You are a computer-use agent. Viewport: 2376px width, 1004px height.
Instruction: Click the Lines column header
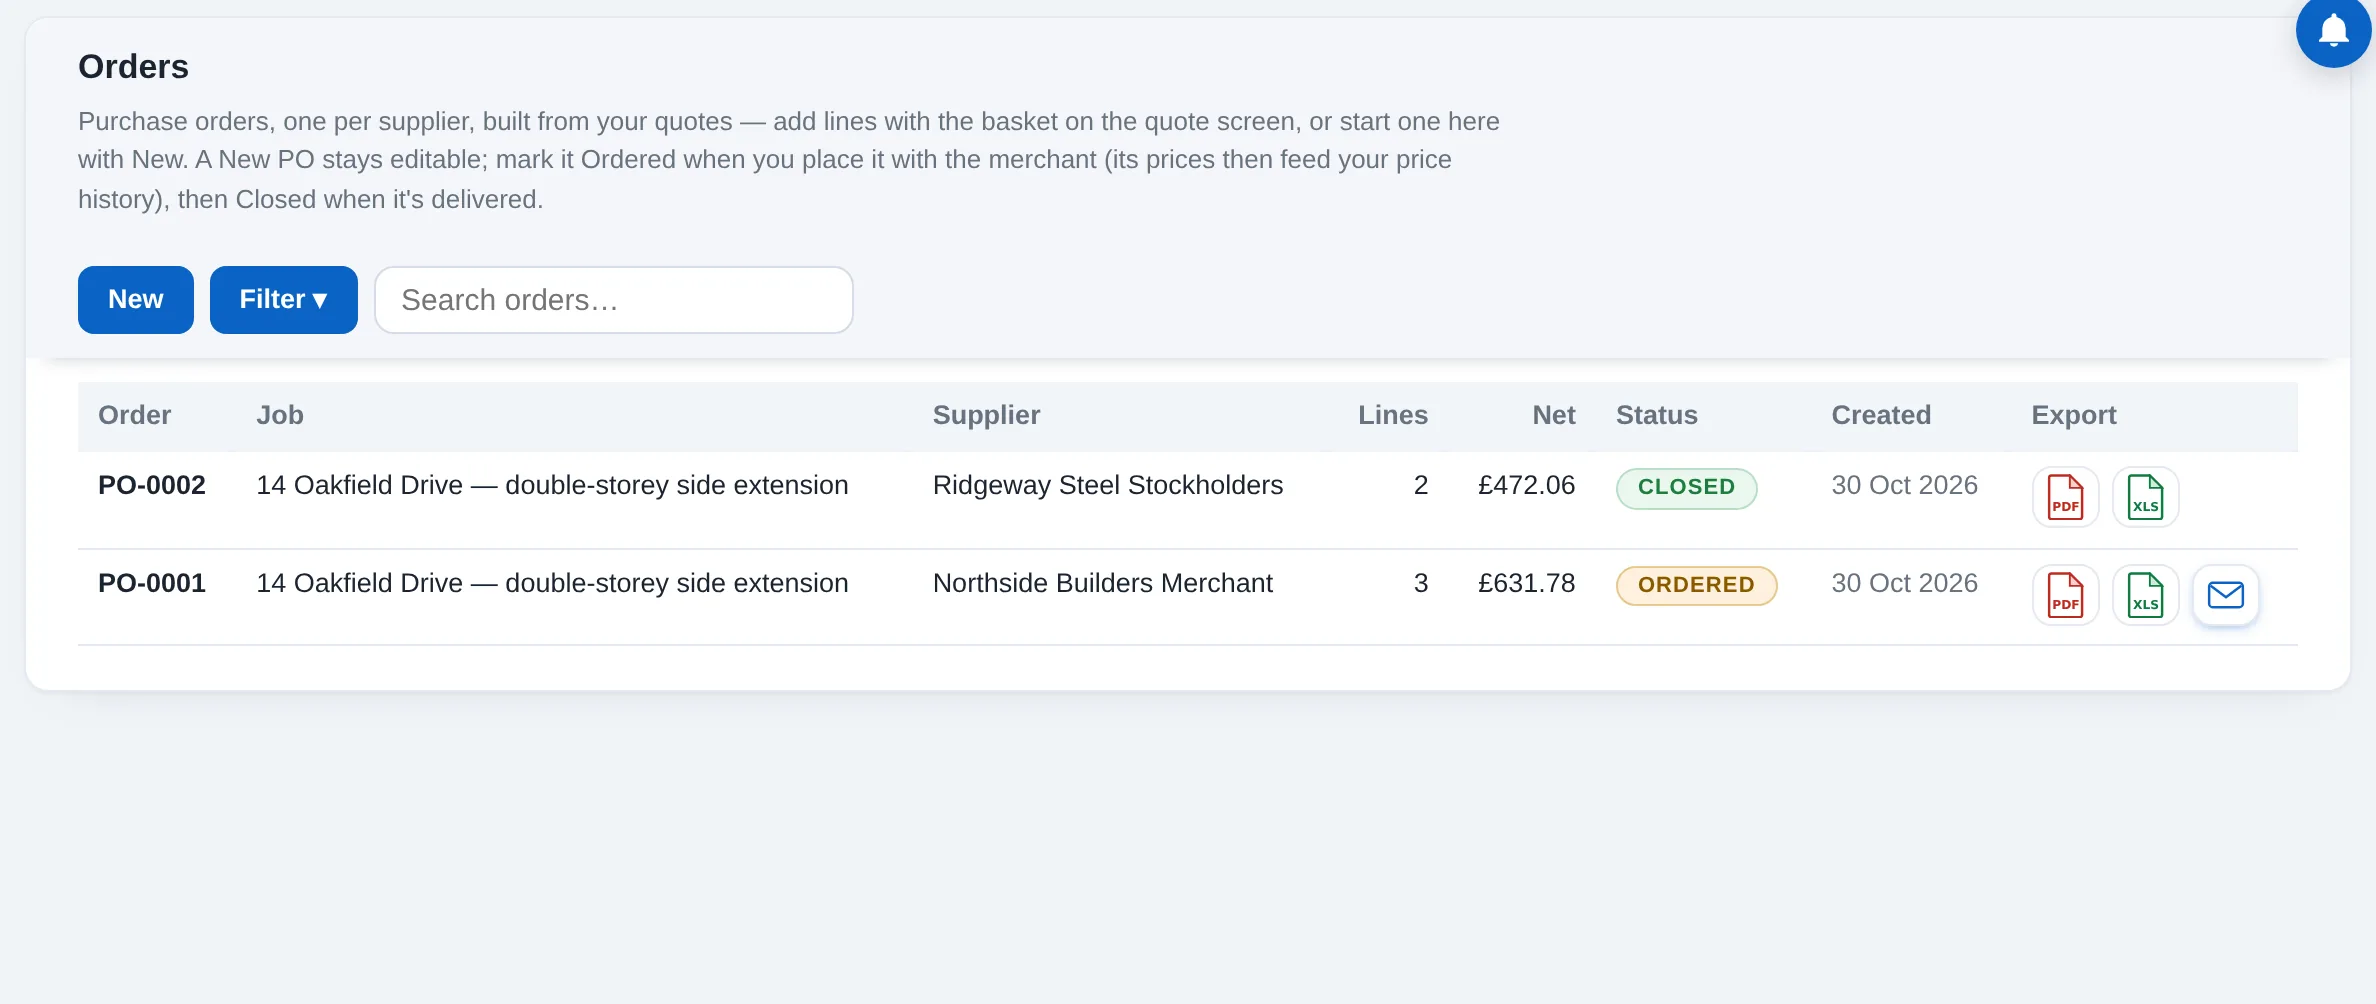coord(1392,415)
